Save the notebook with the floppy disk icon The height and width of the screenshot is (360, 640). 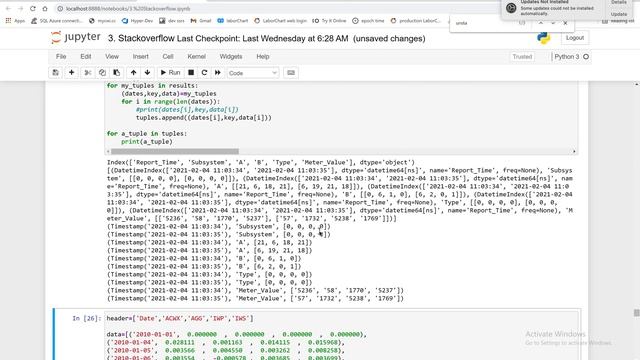tap(55, 73)
